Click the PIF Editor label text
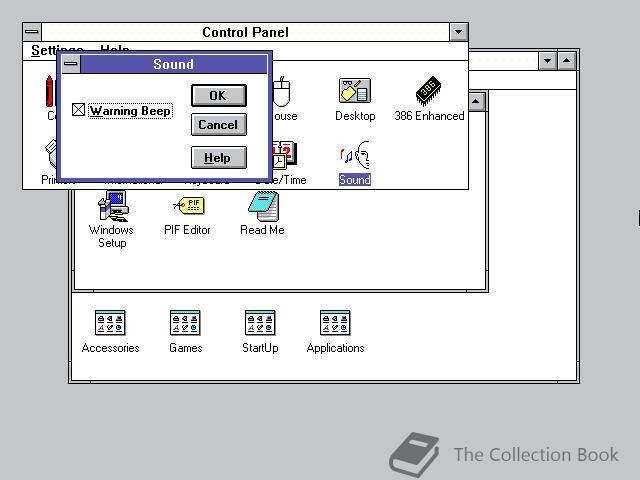The width and height of the screenshot is (640, 480). coord(187,230)
